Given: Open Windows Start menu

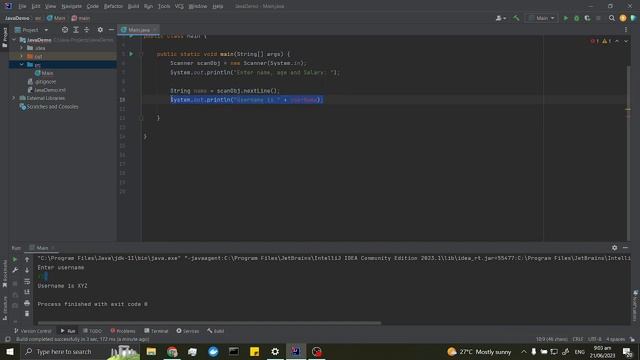Looking at the screenshot, I should click(x=10, y=351).
